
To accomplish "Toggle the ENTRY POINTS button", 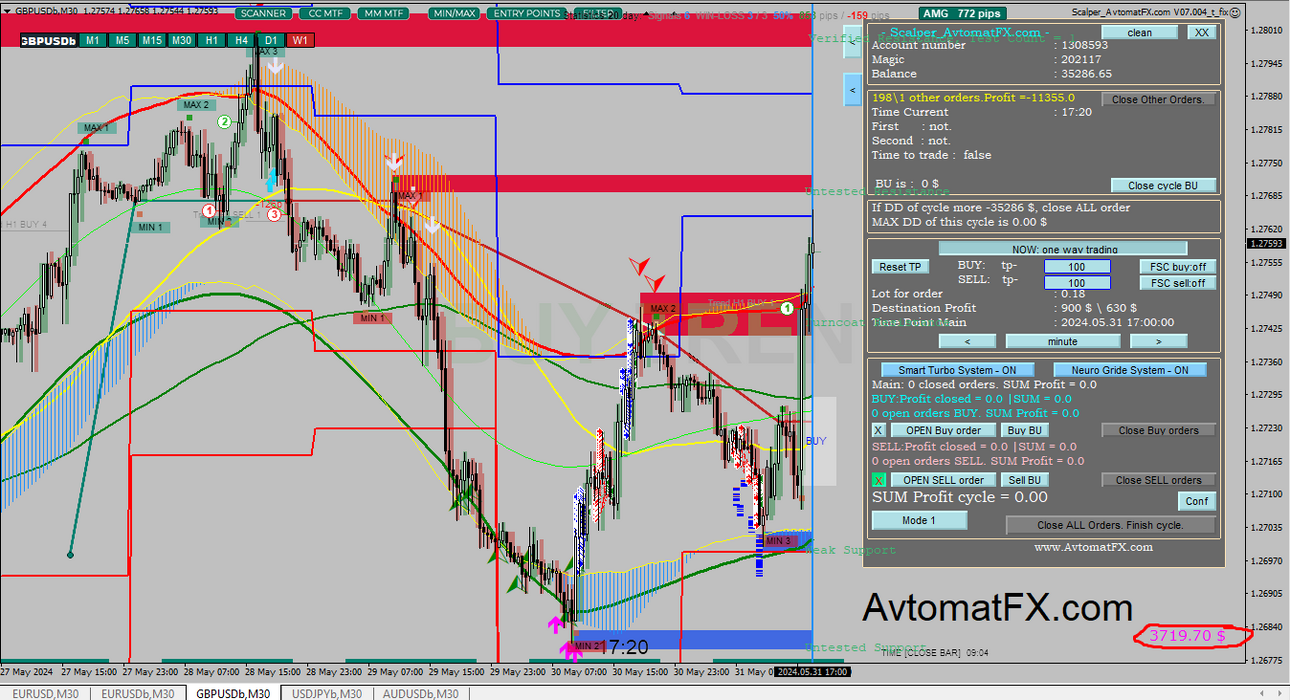I will 527,14.
